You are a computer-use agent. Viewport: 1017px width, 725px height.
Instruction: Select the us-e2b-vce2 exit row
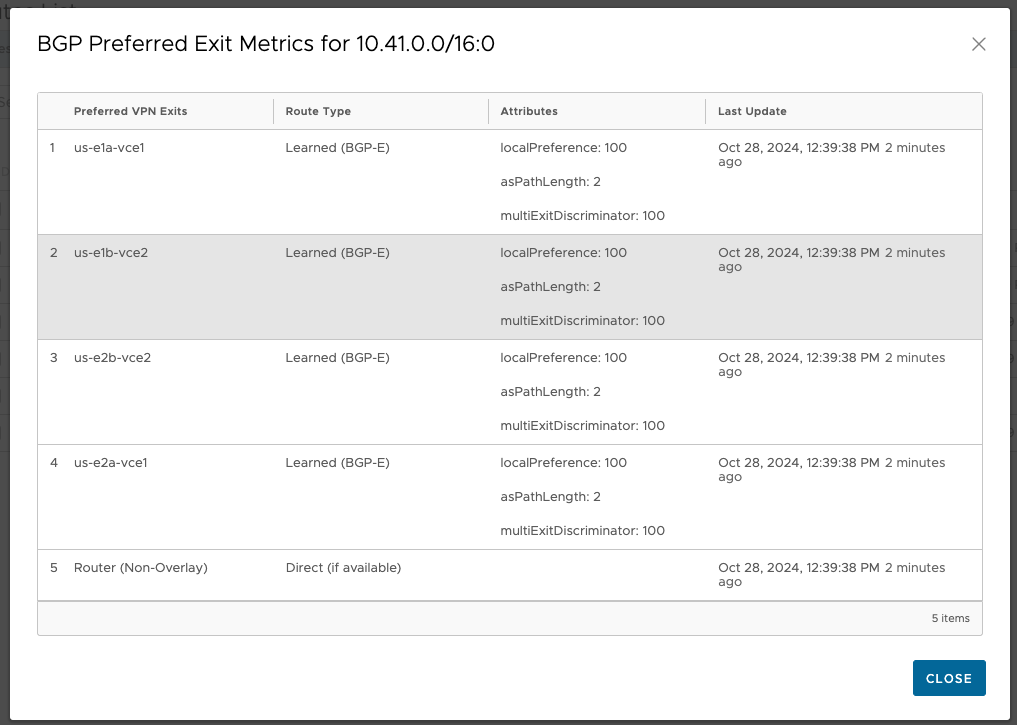point(510,392)
